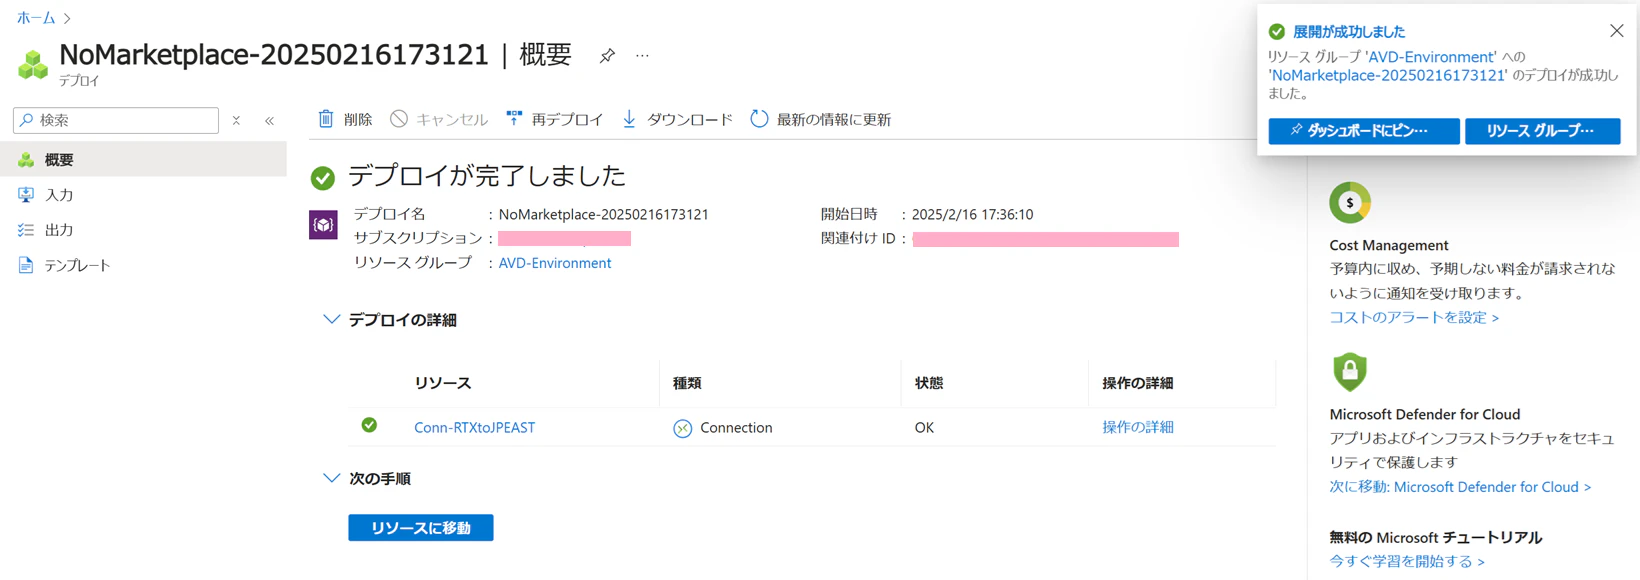
Task: Click the purple deployment box icon
Action: coord(323,225)
